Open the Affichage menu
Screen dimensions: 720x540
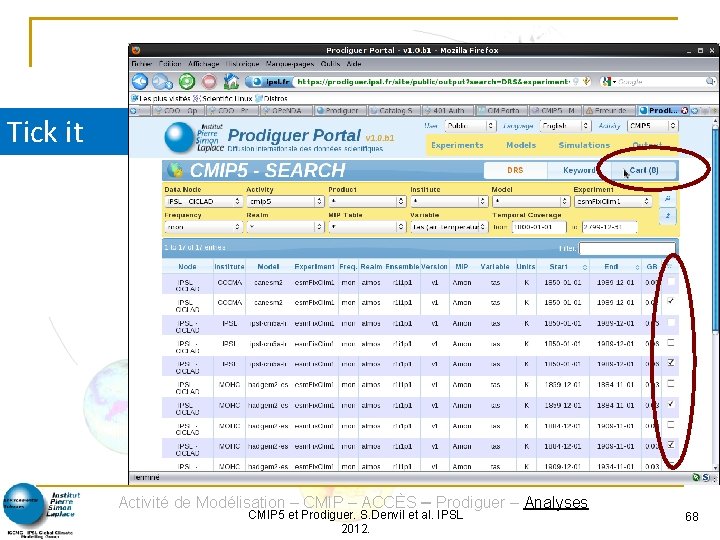203,64
